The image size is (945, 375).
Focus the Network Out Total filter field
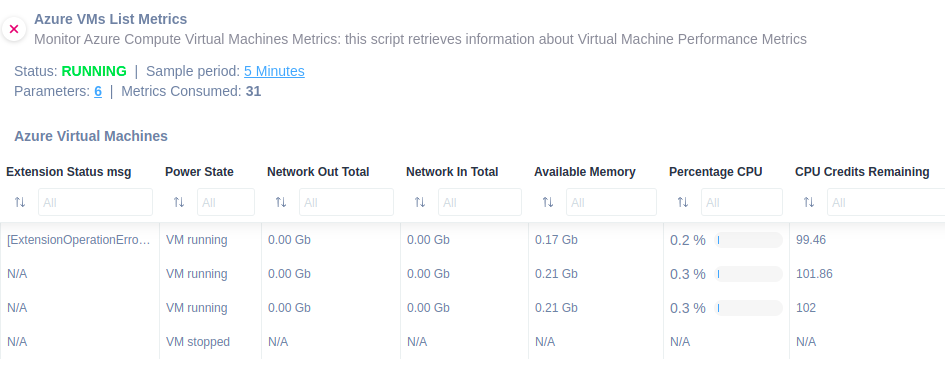347,202
